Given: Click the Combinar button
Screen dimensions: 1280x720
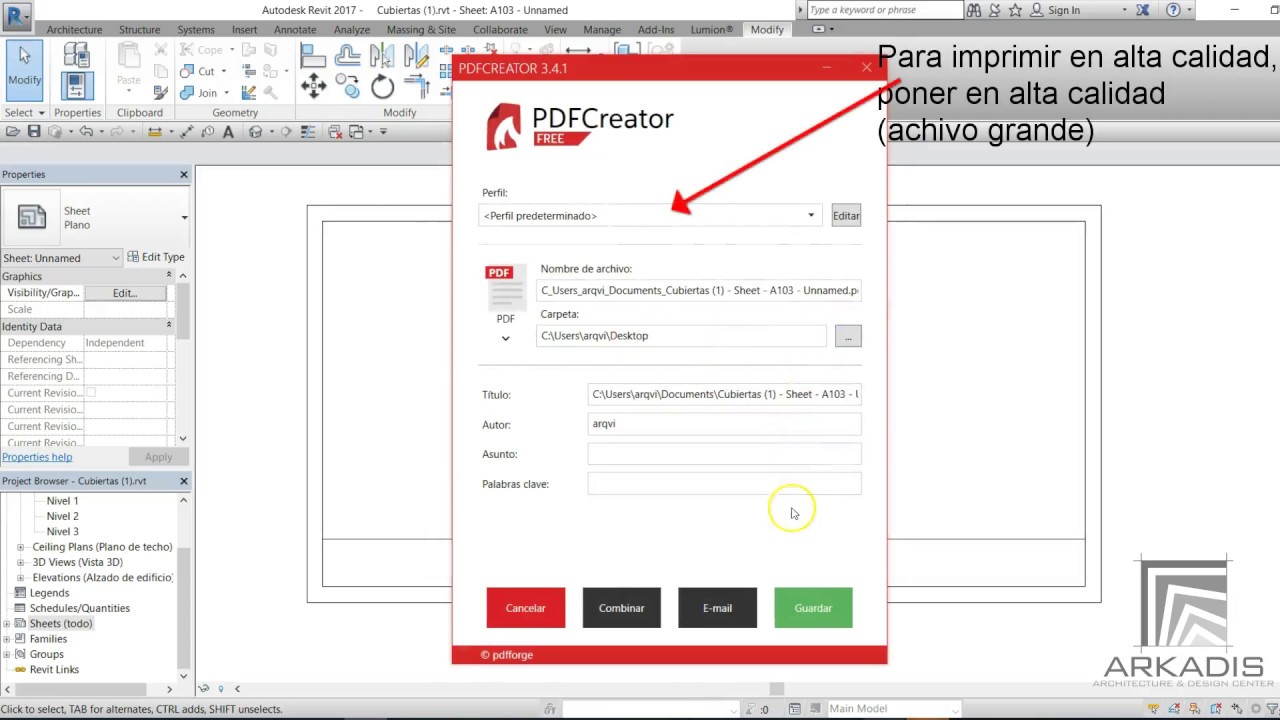Looking at the screenshot, I should (x=621, y=608).
